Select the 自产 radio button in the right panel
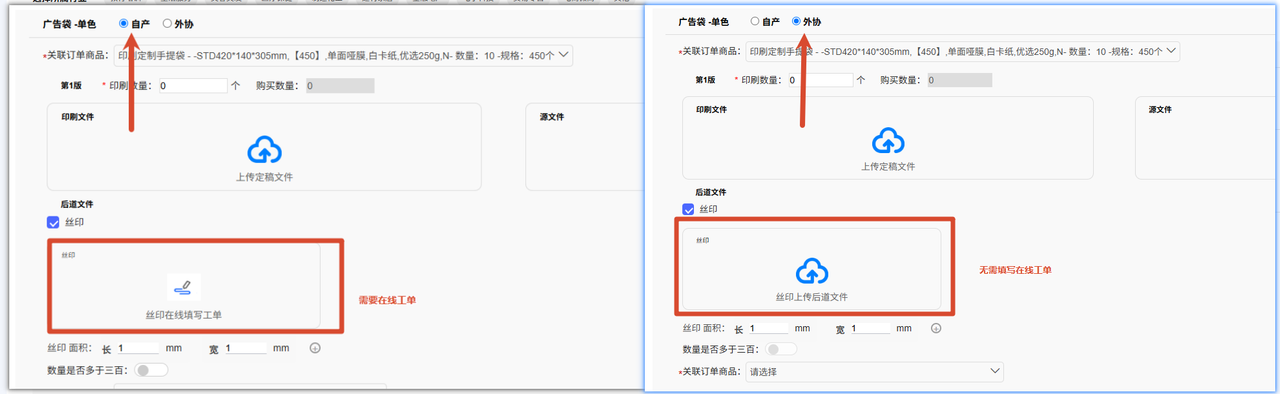1280x394 pixels. tap(755, 21)
